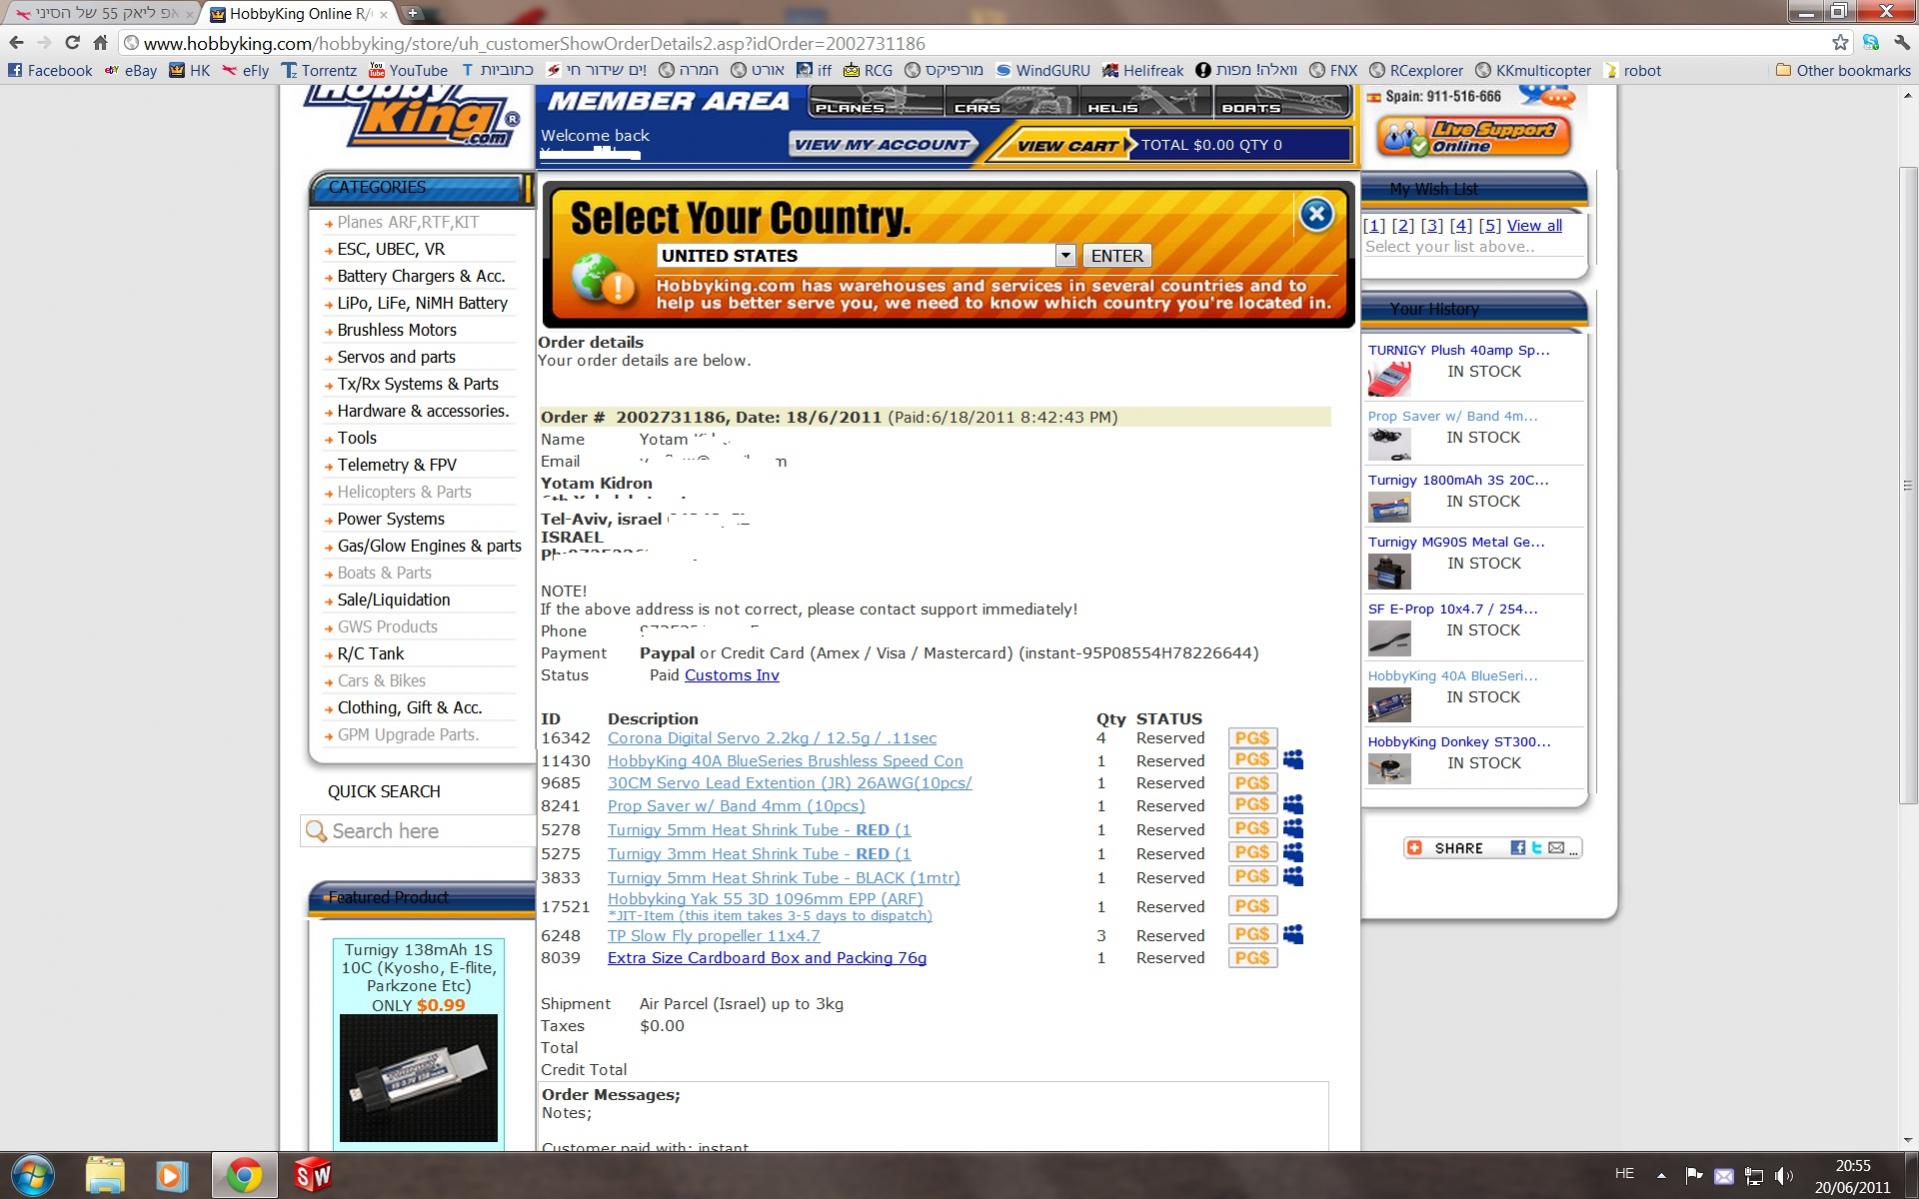The image size is (1919, 1199).
Task: Open the Turnigy MG90S history thumbnail
Action: coord(1389,571)
